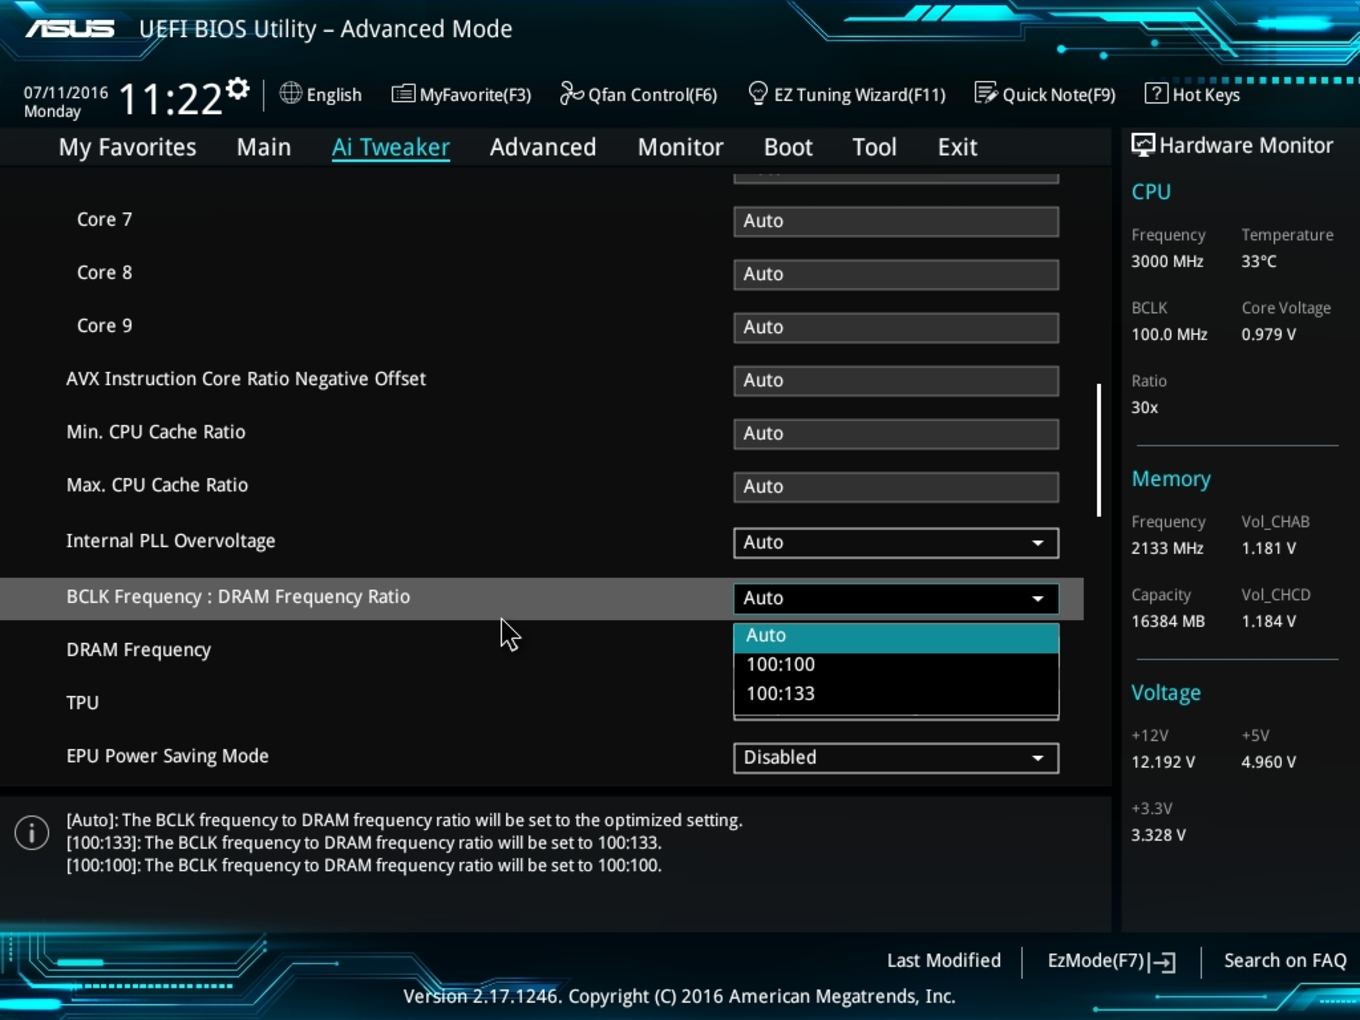Click BCLK ratio dropdown arrow
Image resolution: width=1360 pixels, height=1020 pixels.
pyautogui.click(x=1038, y=598)
